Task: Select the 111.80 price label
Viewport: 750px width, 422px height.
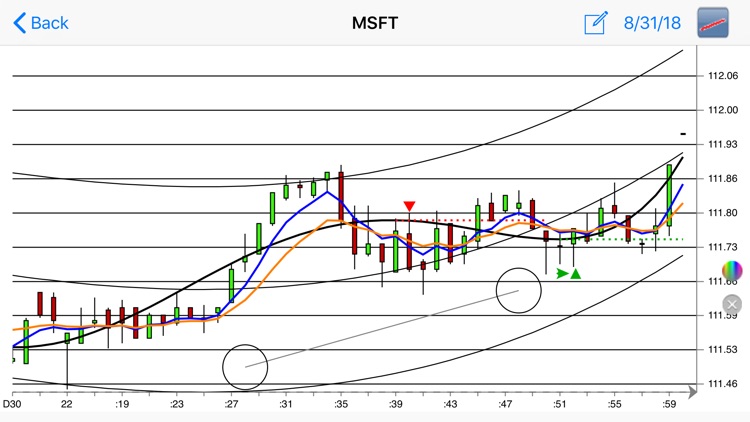Action: (723, 213)
